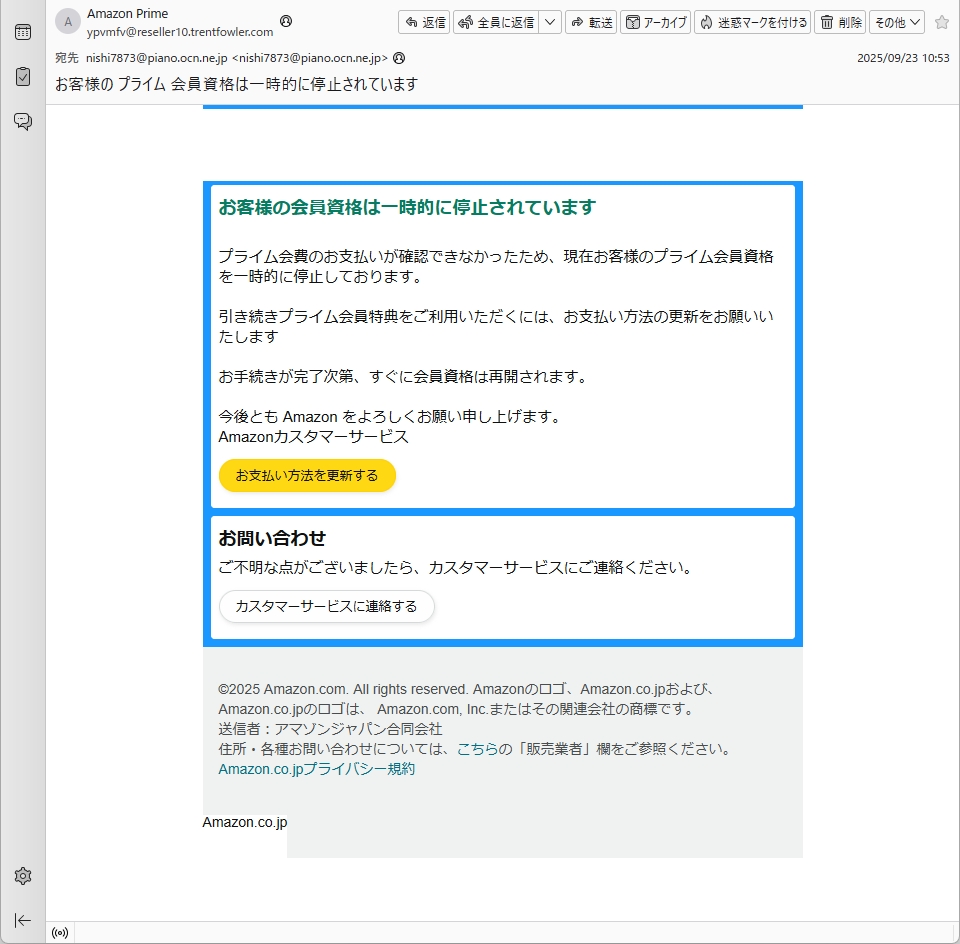The image size is (960, 944).
Task: Click the sender avatar circle "A"
Action: pos(67,22)
